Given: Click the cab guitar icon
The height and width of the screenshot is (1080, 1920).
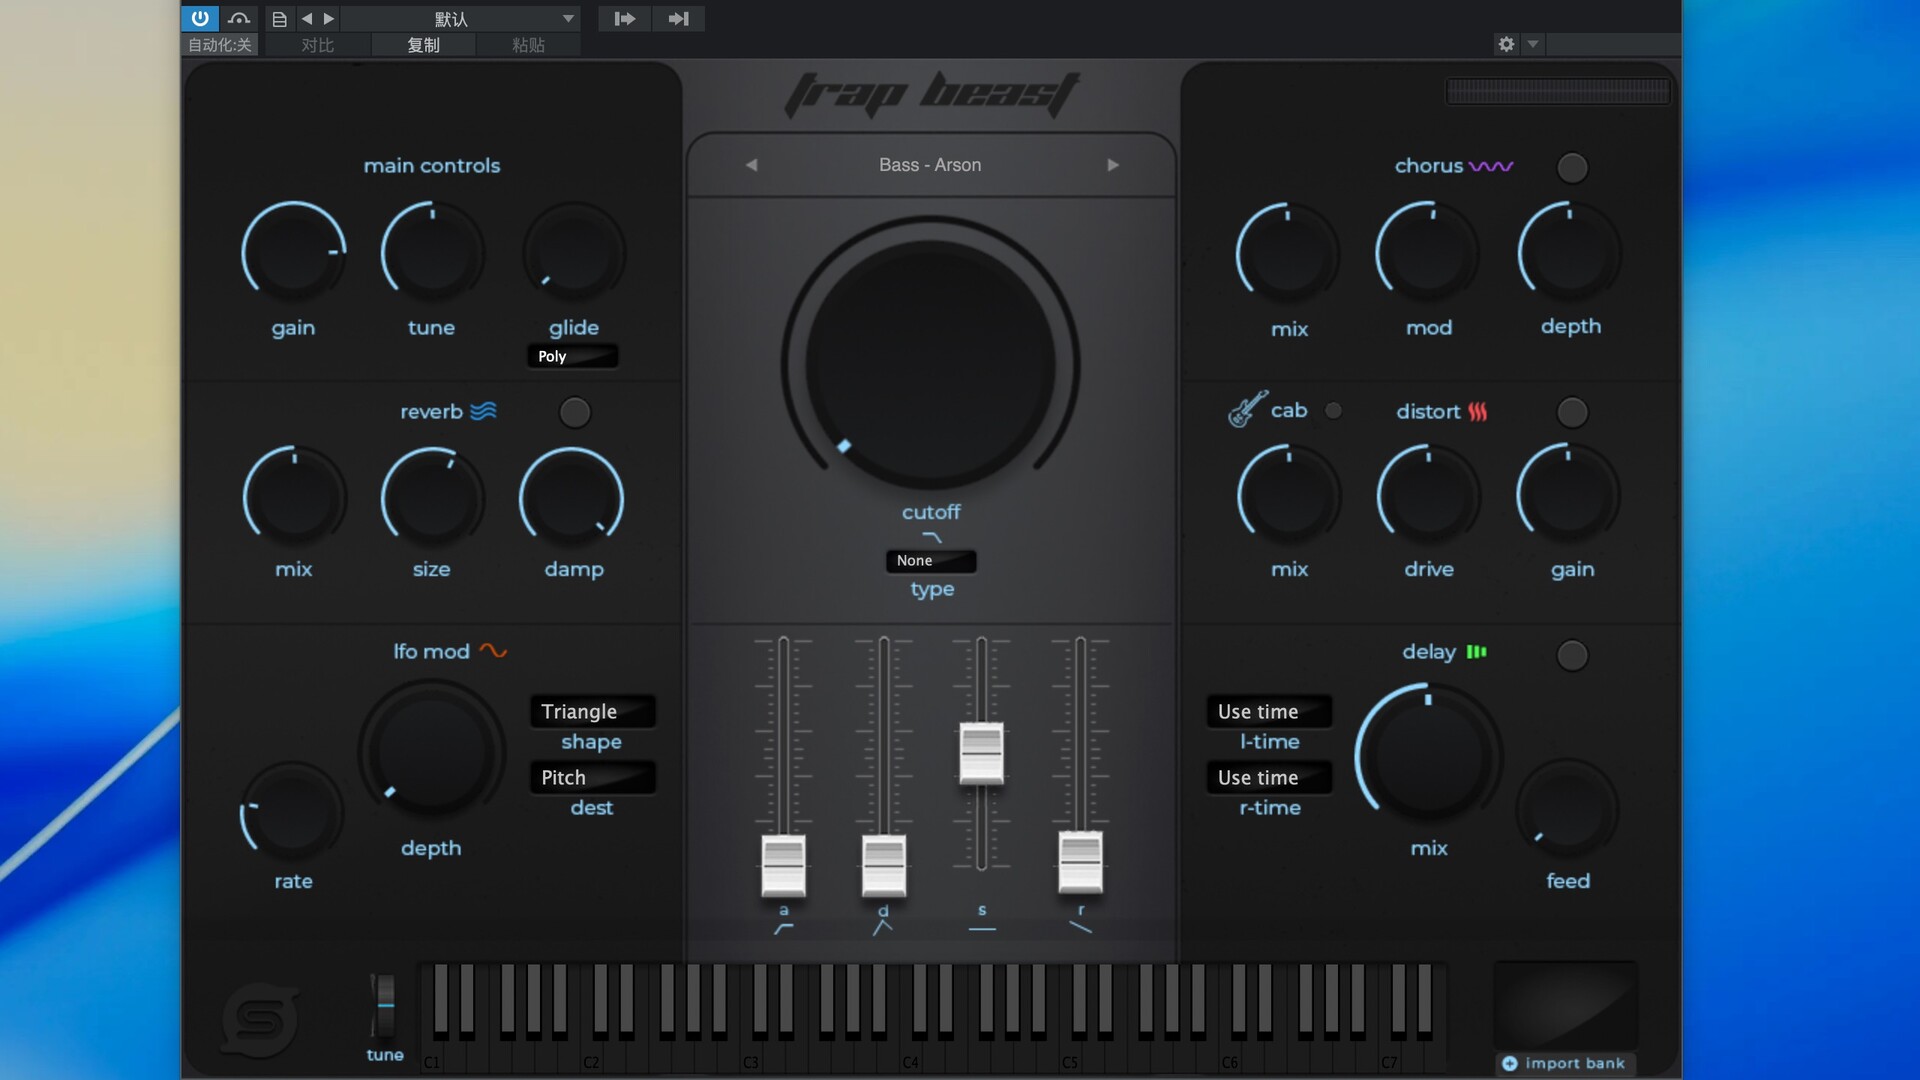Looking at the screenshot, I should 1247,410.
